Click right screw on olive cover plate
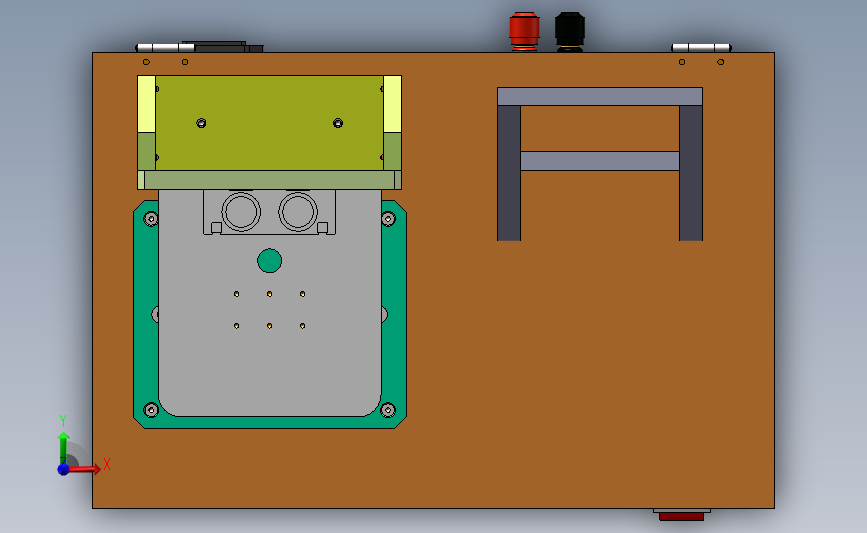 [x=338, y=123]
